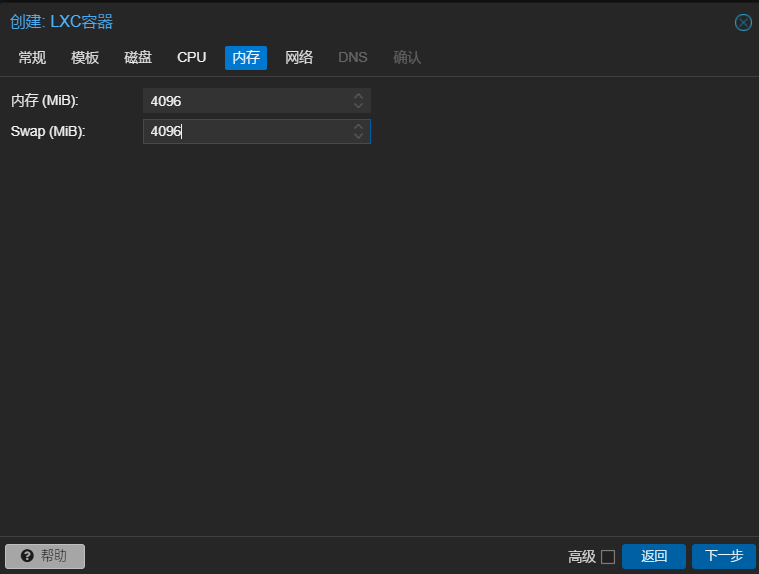Screen dimensions: 759x574
Task: Select the CPU tab
Action: pyautogui.click(x=191, y=58)
